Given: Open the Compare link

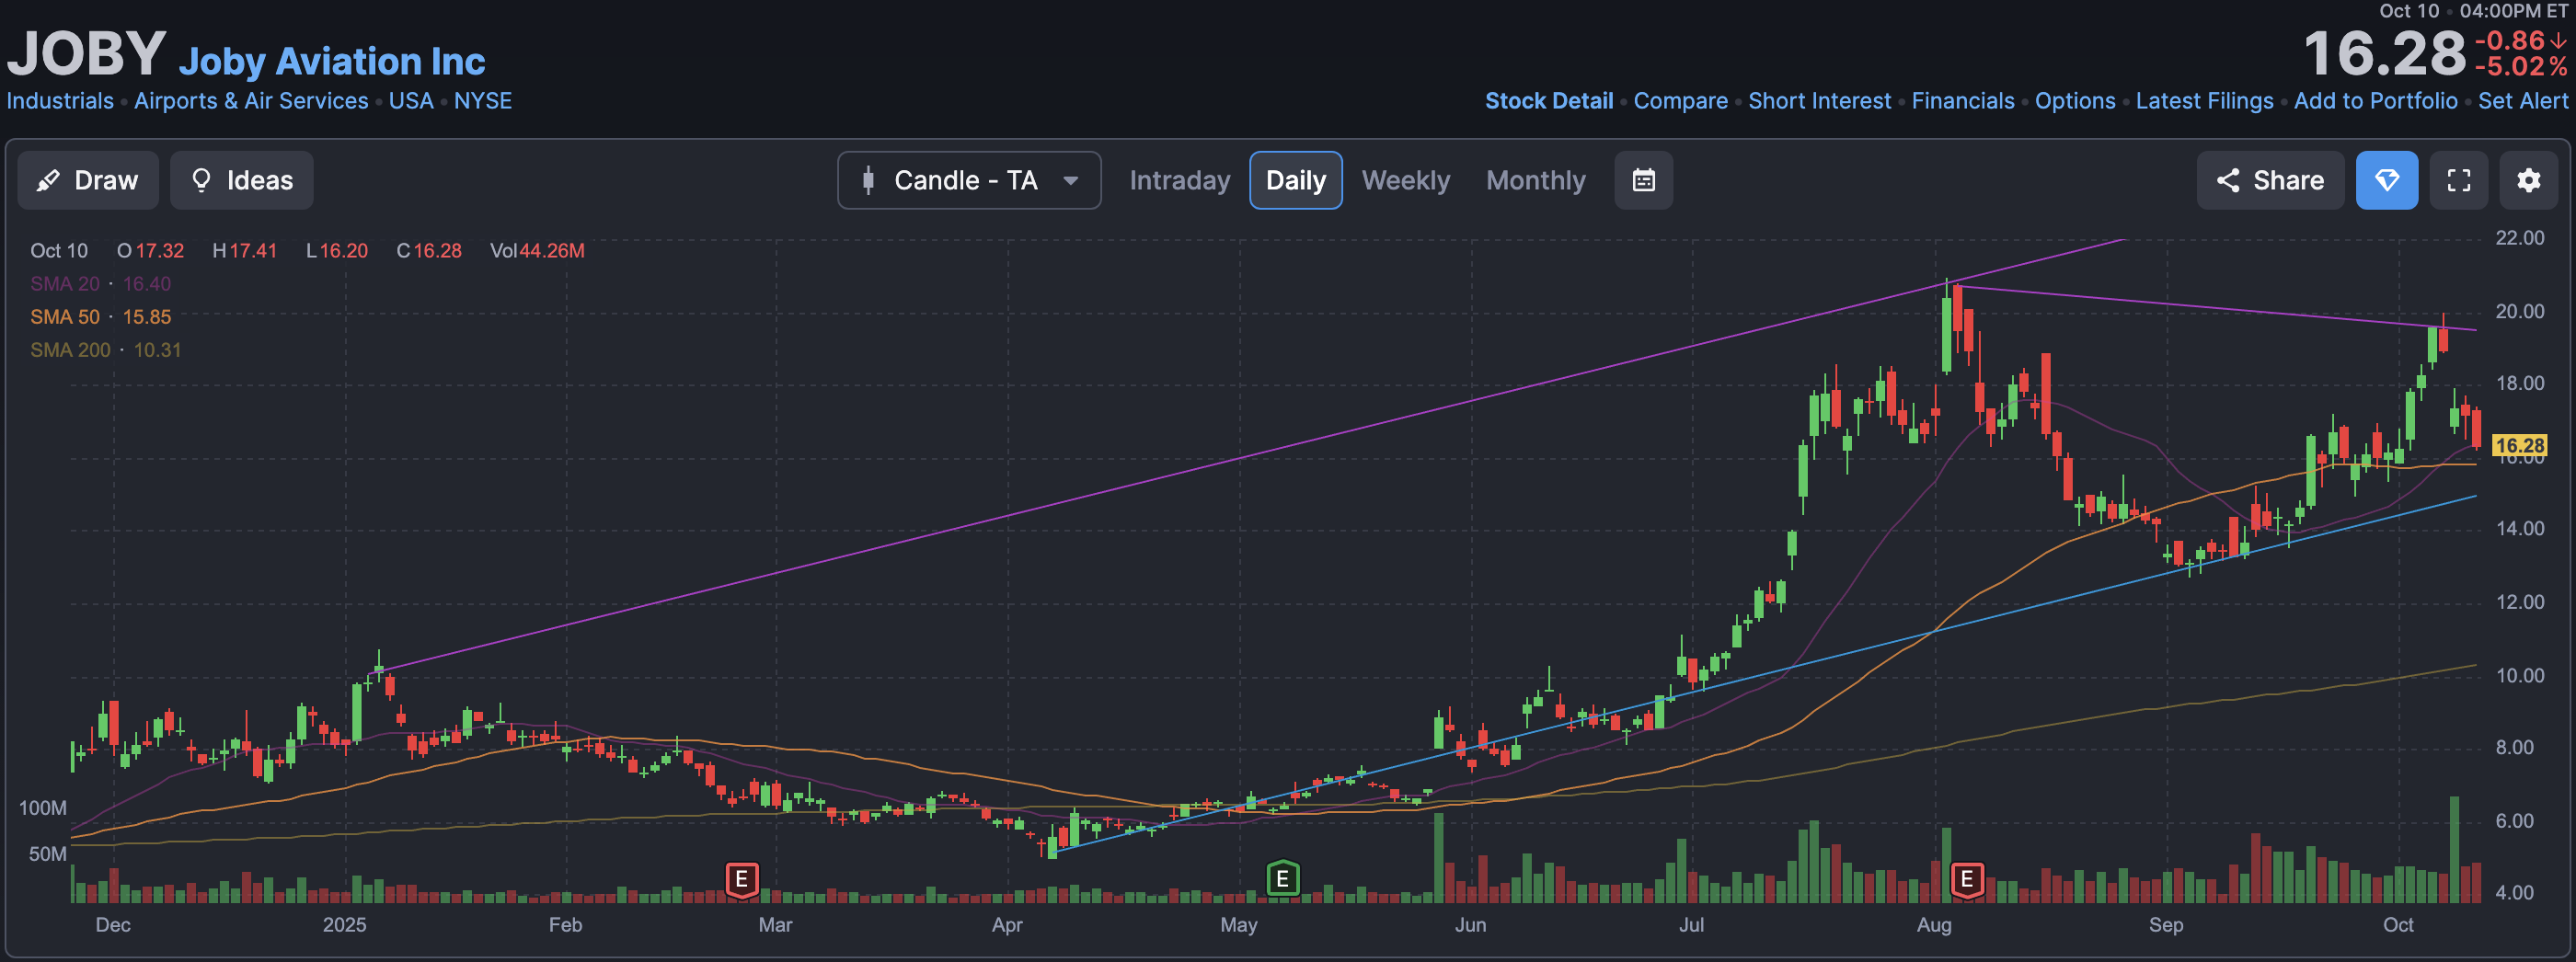Looking at the screenshot, I should [1680, 101].
